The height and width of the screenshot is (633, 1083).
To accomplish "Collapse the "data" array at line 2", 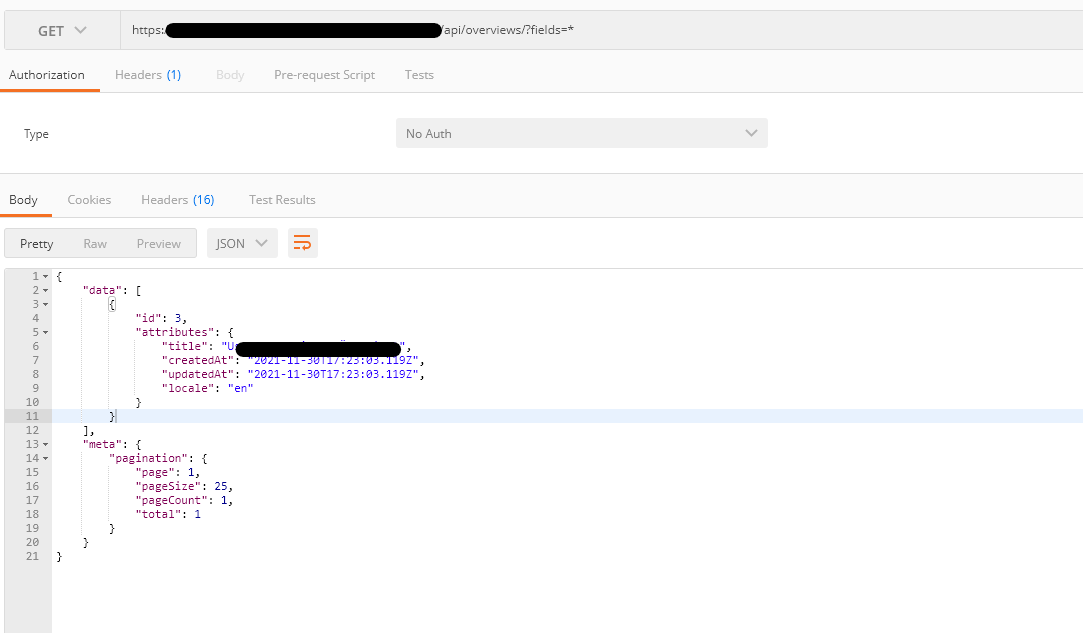I will [46, 290].
